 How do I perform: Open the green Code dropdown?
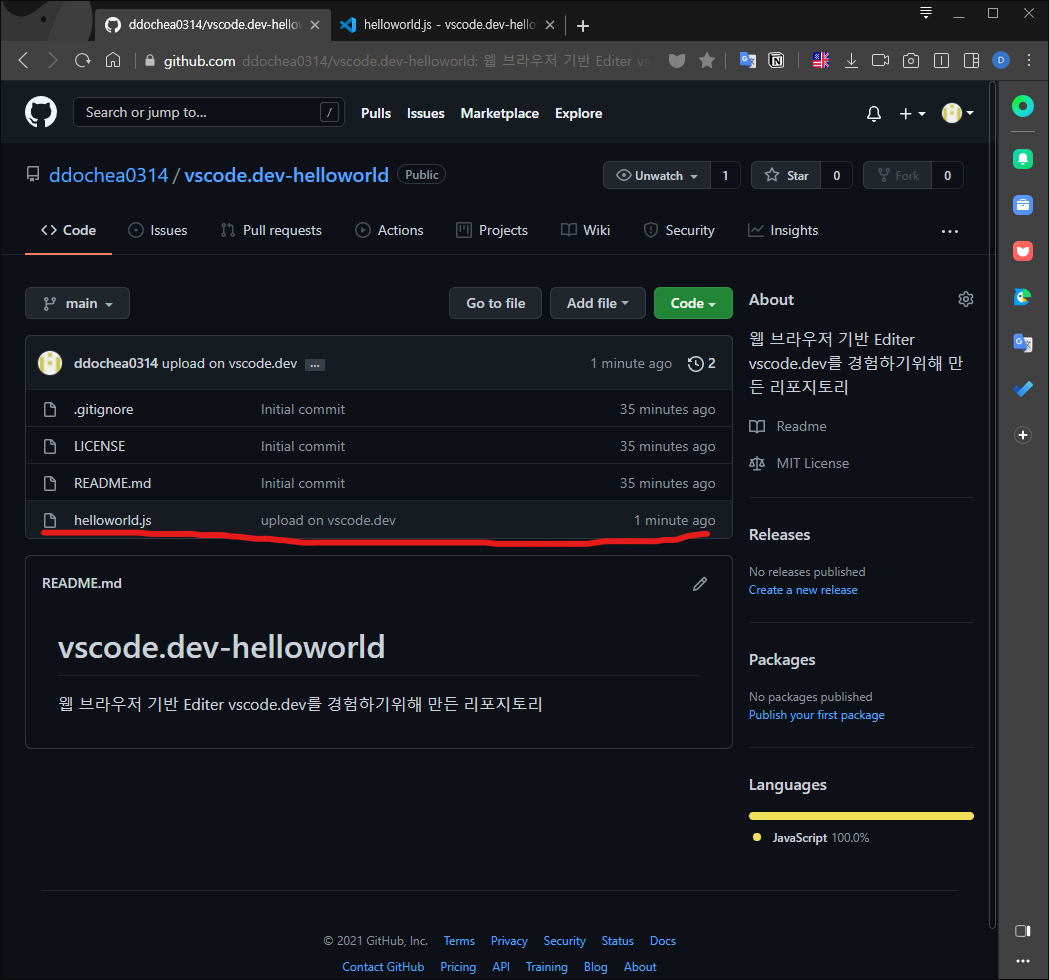pyautogui.click(x=693, y=304)
